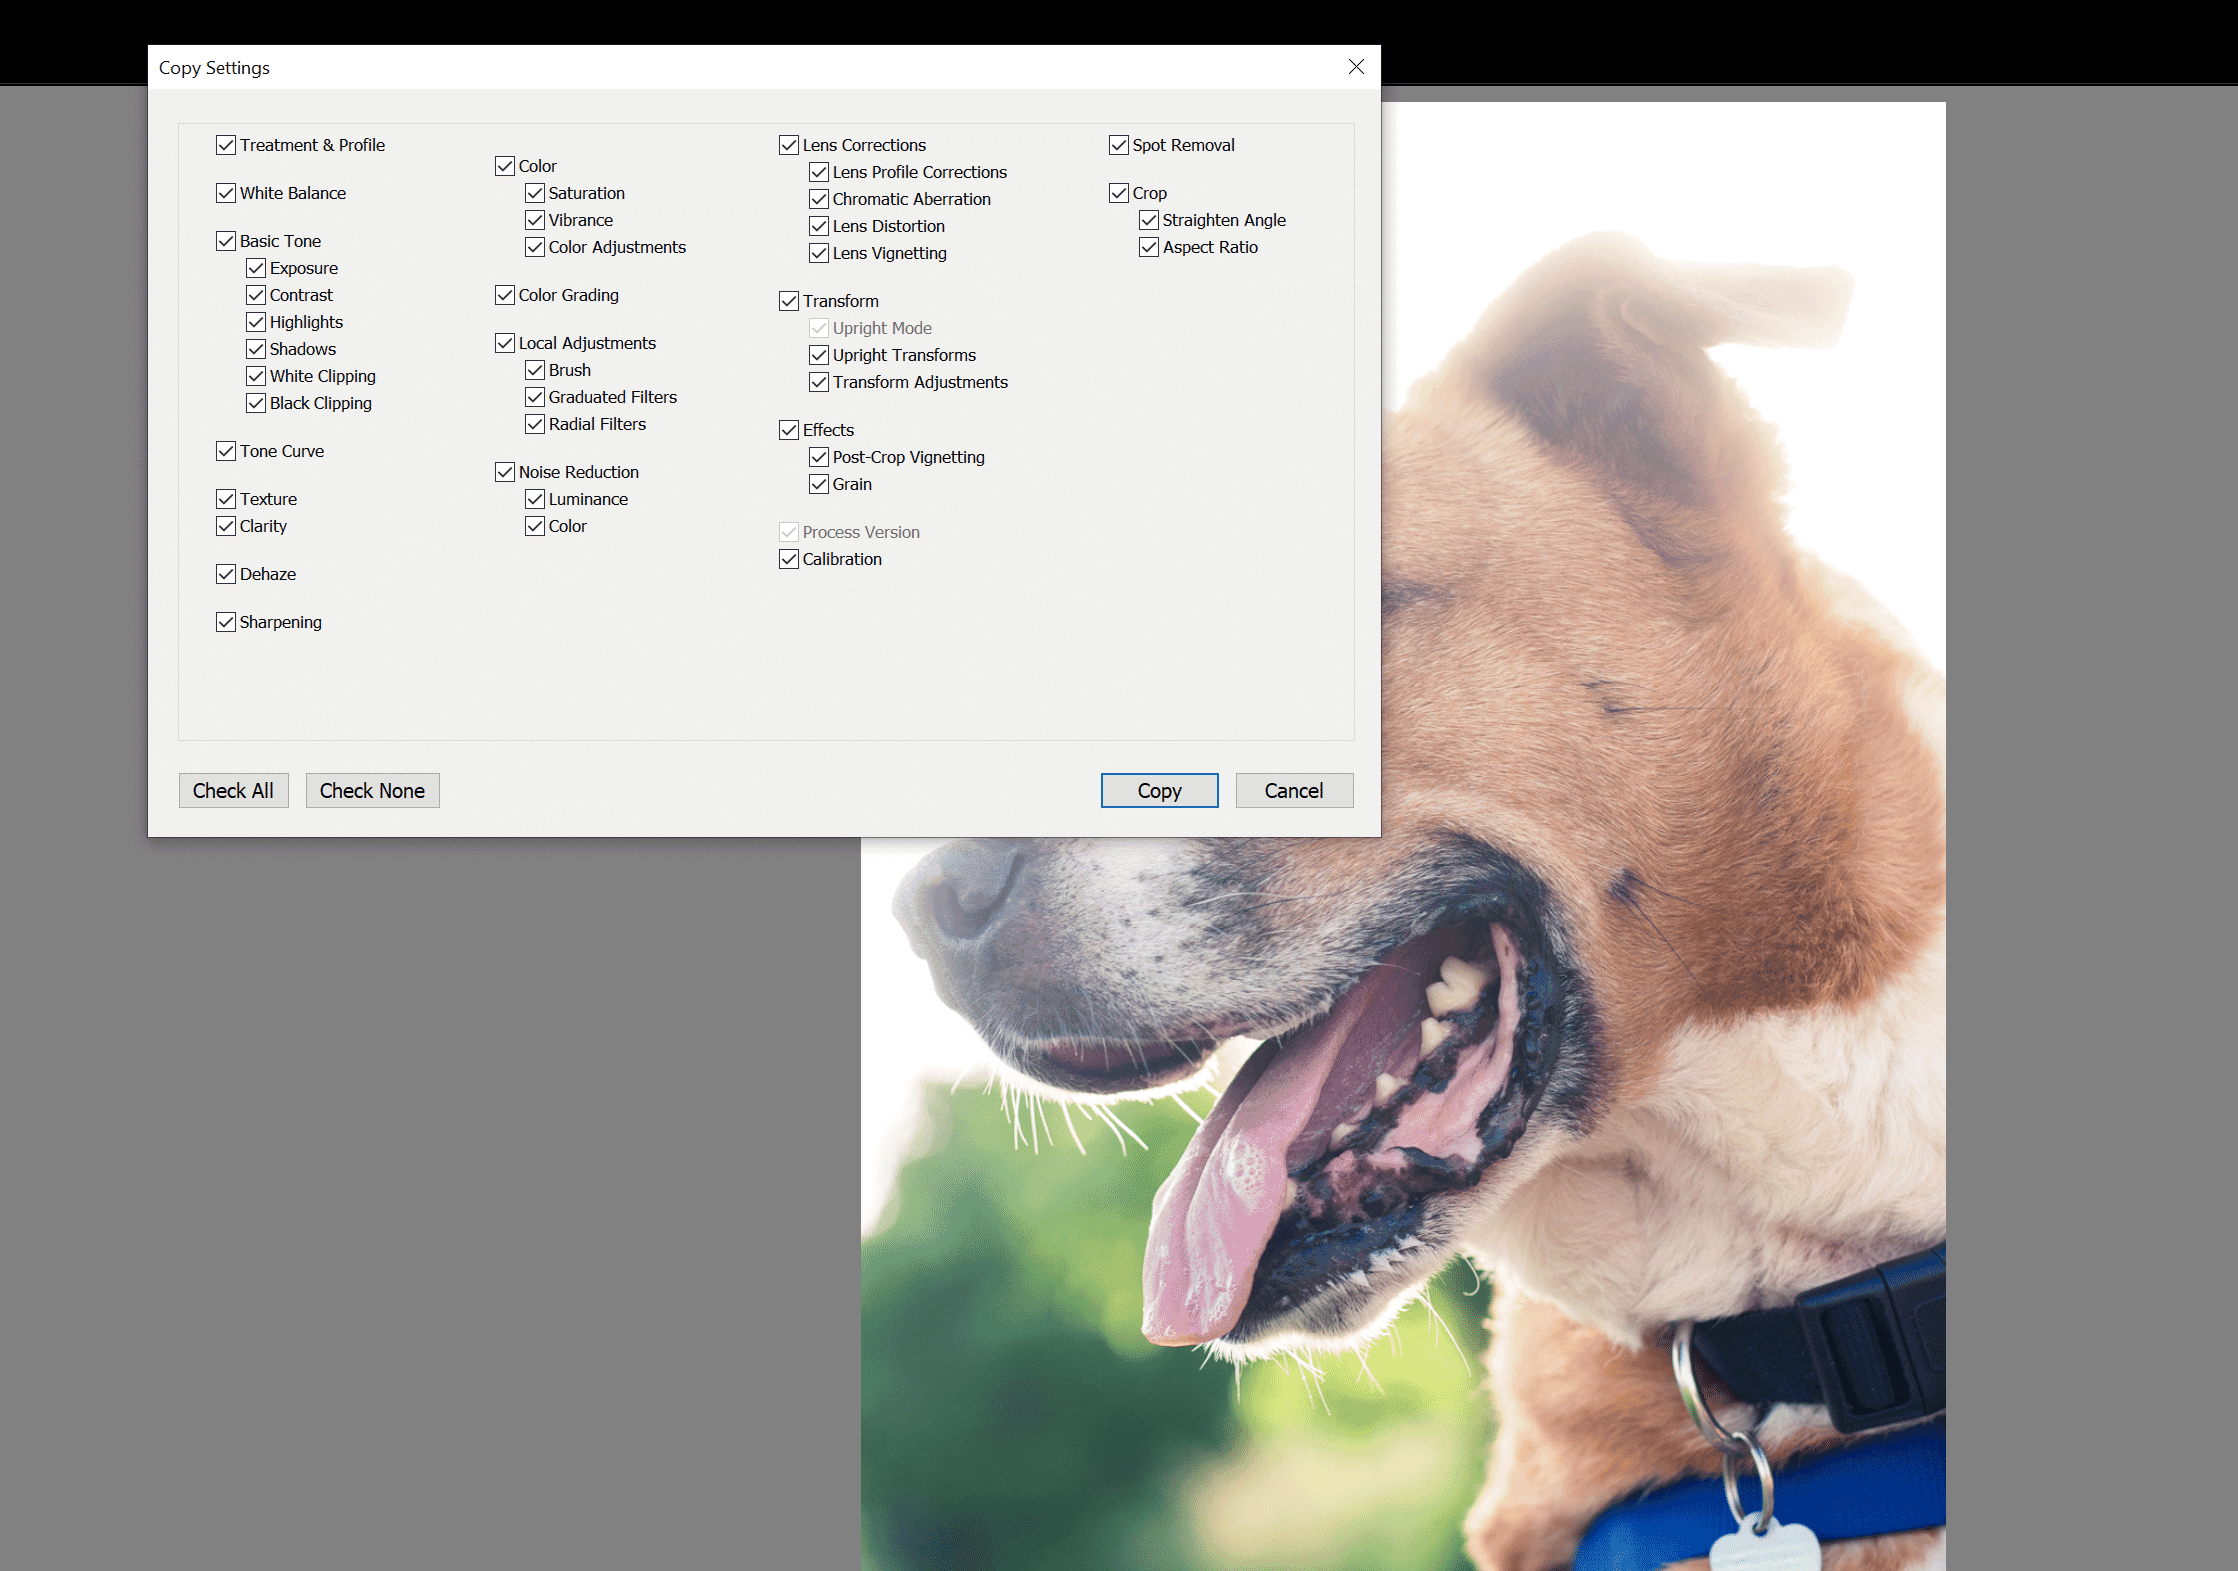The image size is (2238, 1571).
Task: Cancel the Copy Settings dialog
Action: click(x=1294, y=790)
